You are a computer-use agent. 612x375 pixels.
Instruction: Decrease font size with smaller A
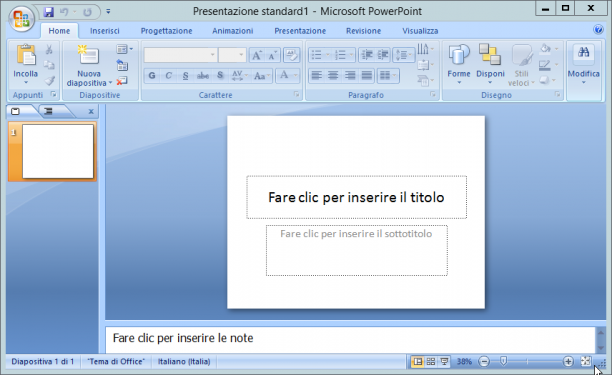[272, 55]
